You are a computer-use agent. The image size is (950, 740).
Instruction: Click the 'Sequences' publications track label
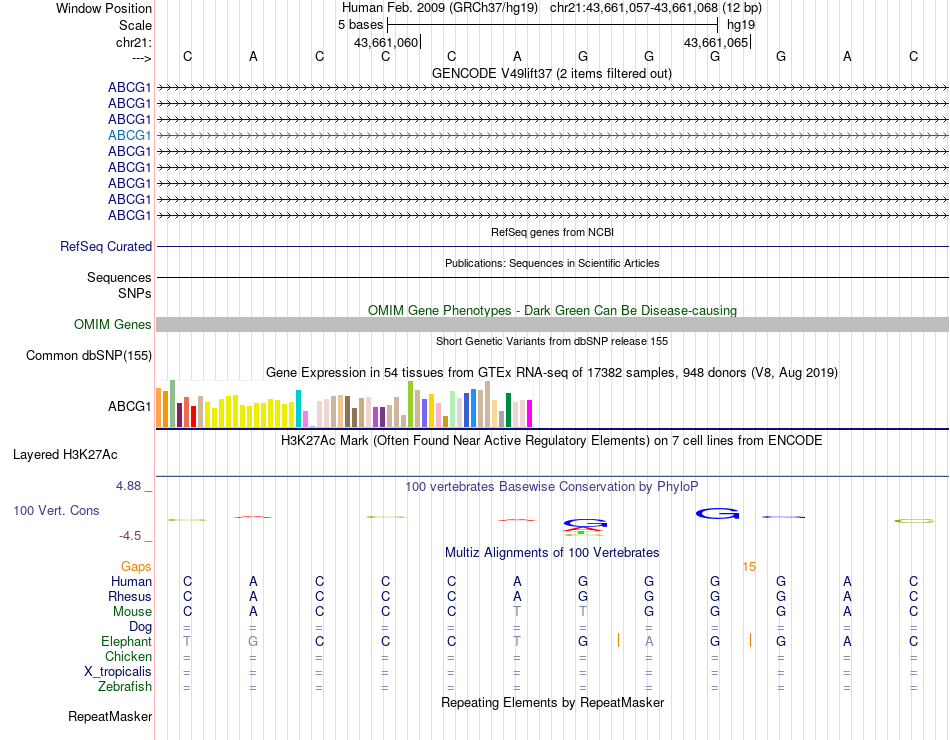coord(119,278)
